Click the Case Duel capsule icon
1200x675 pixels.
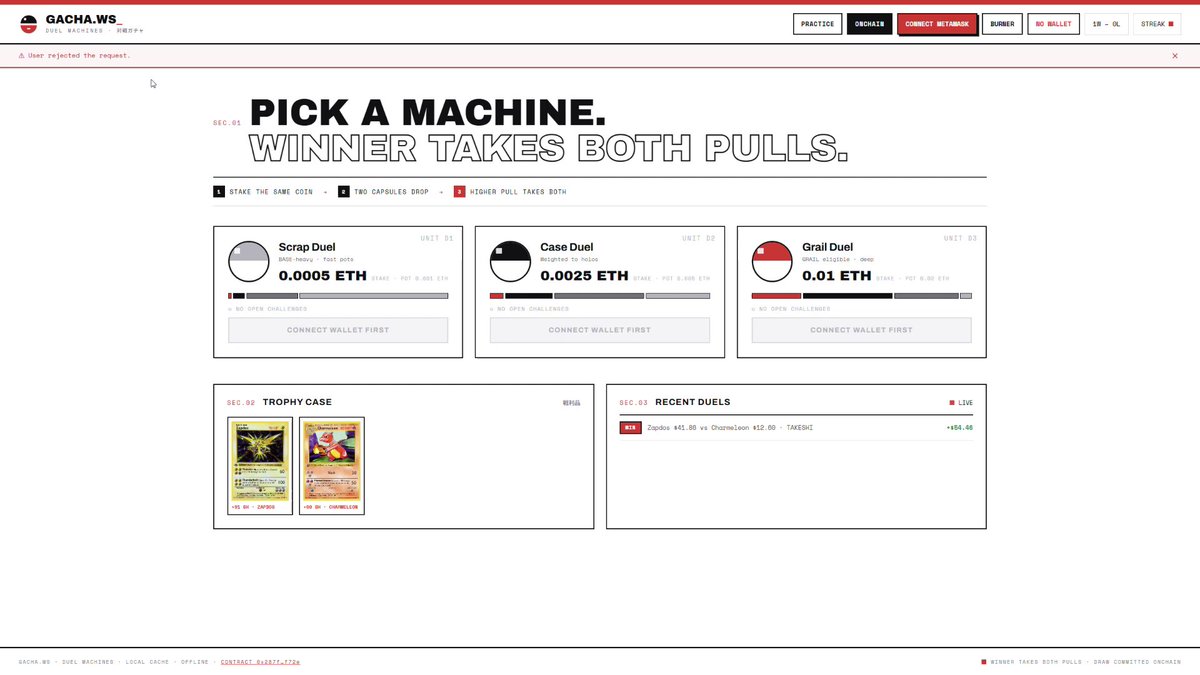coord(510,262)
